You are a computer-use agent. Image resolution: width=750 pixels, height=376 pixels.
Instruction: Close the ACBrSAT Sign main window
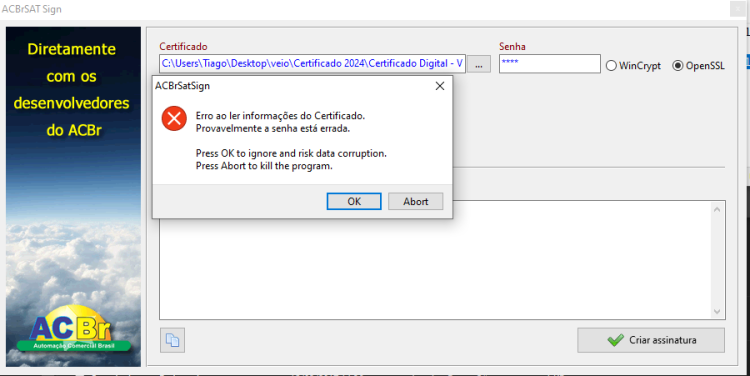[738, 9]
